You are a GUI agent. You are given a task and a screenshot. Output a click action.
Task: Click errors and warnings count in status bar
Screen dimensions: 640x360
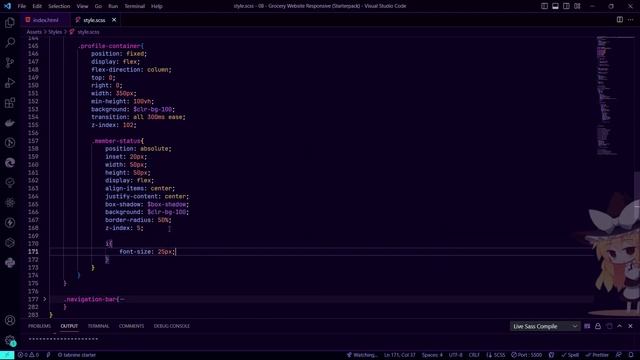click(28, 355)
